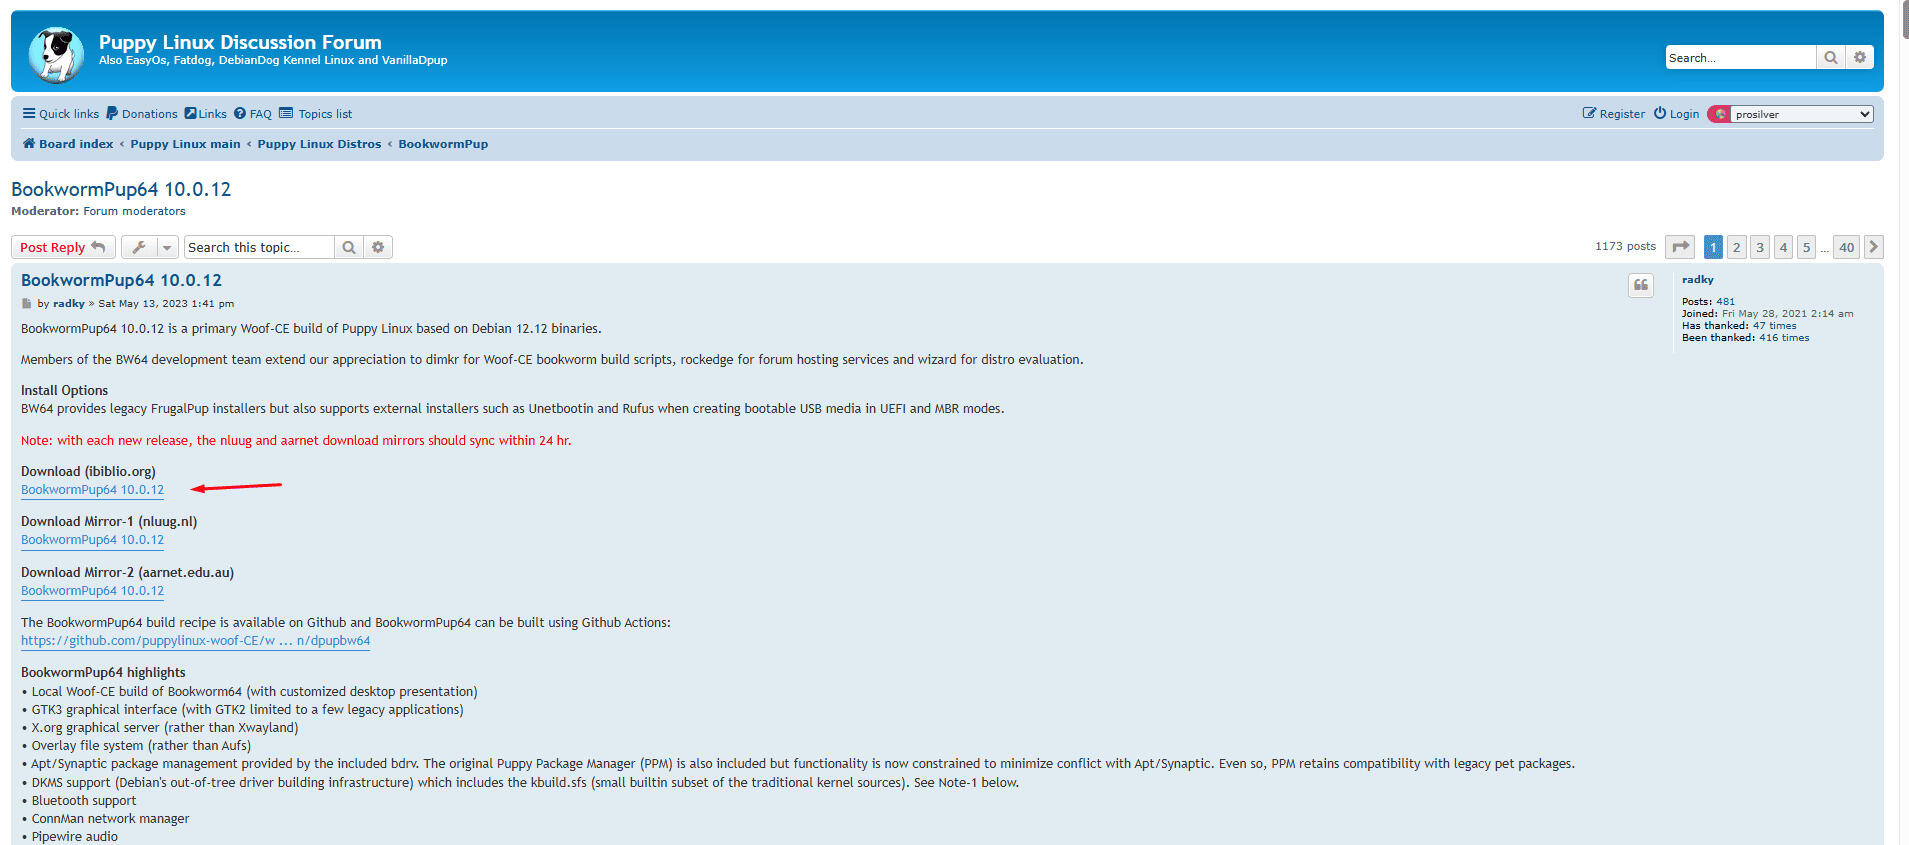Click the 'Bluetooth support' bullet text
This screenshot has height=845, width=1909.
tap(84, 801)
